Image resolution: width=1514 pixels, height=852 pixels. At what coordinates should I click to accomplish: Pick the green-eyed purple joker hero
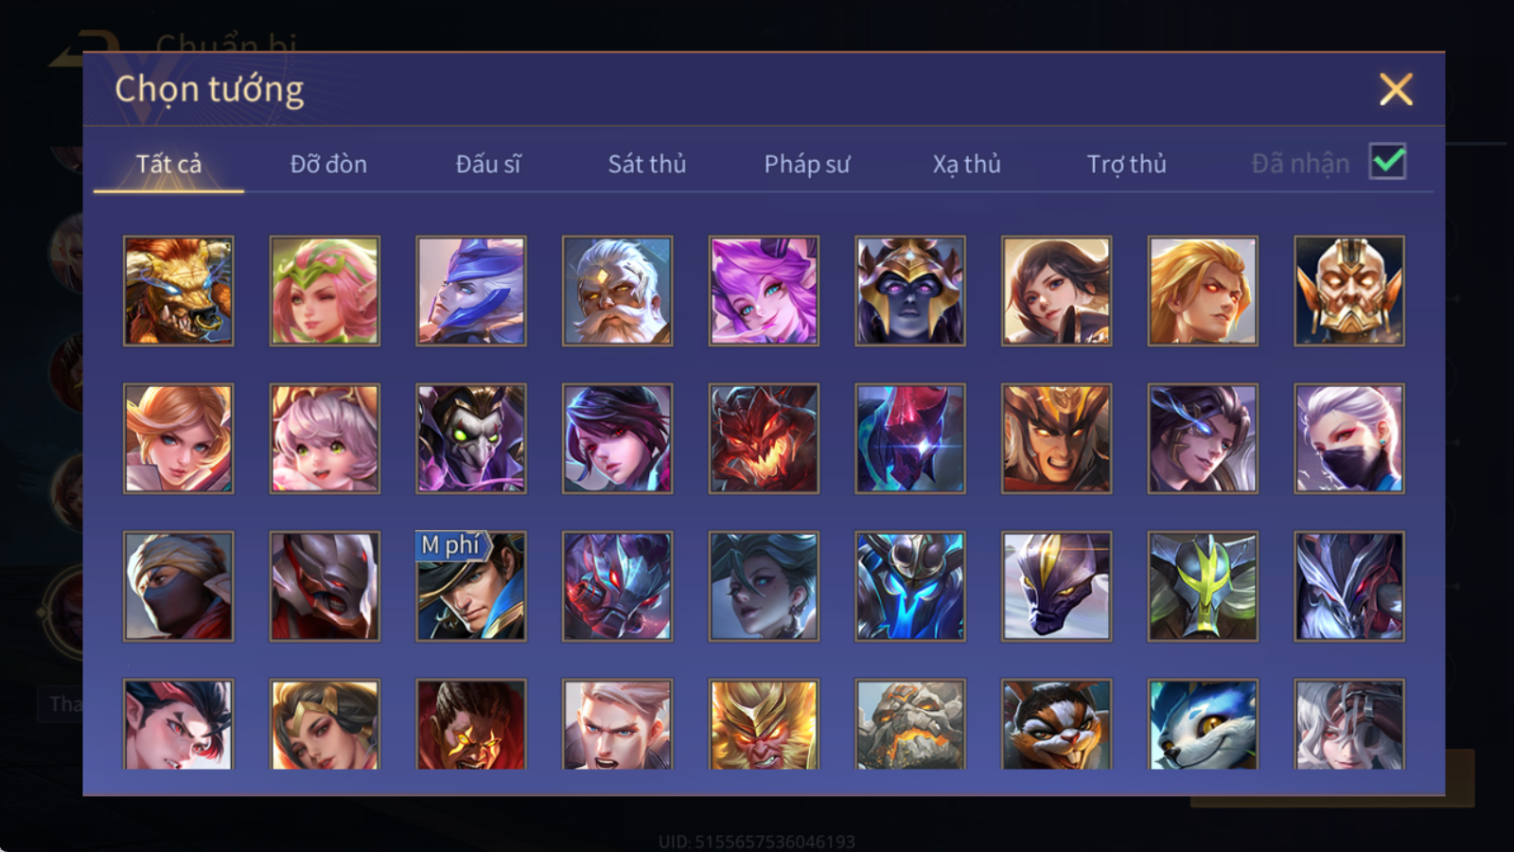pyautogui.click(x=471, y=438)
